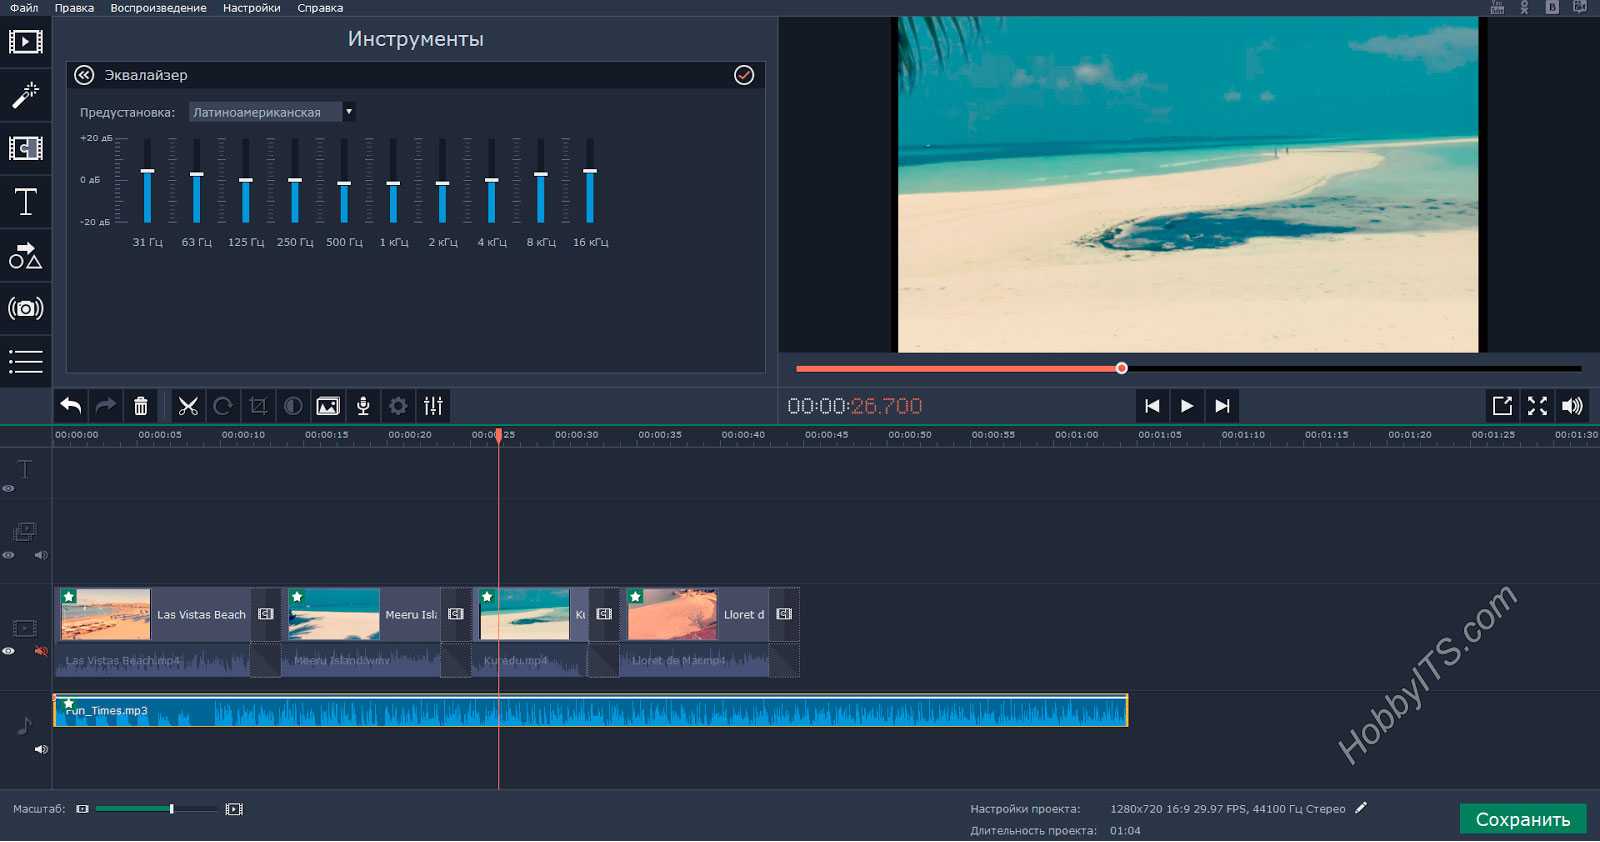Open audio equalizer sliders tool
1600x842 pixels.
433,406
